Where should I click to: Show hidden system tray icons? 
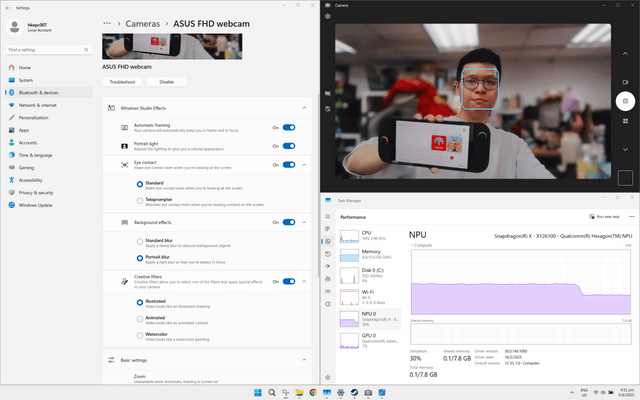coord(572,393)
